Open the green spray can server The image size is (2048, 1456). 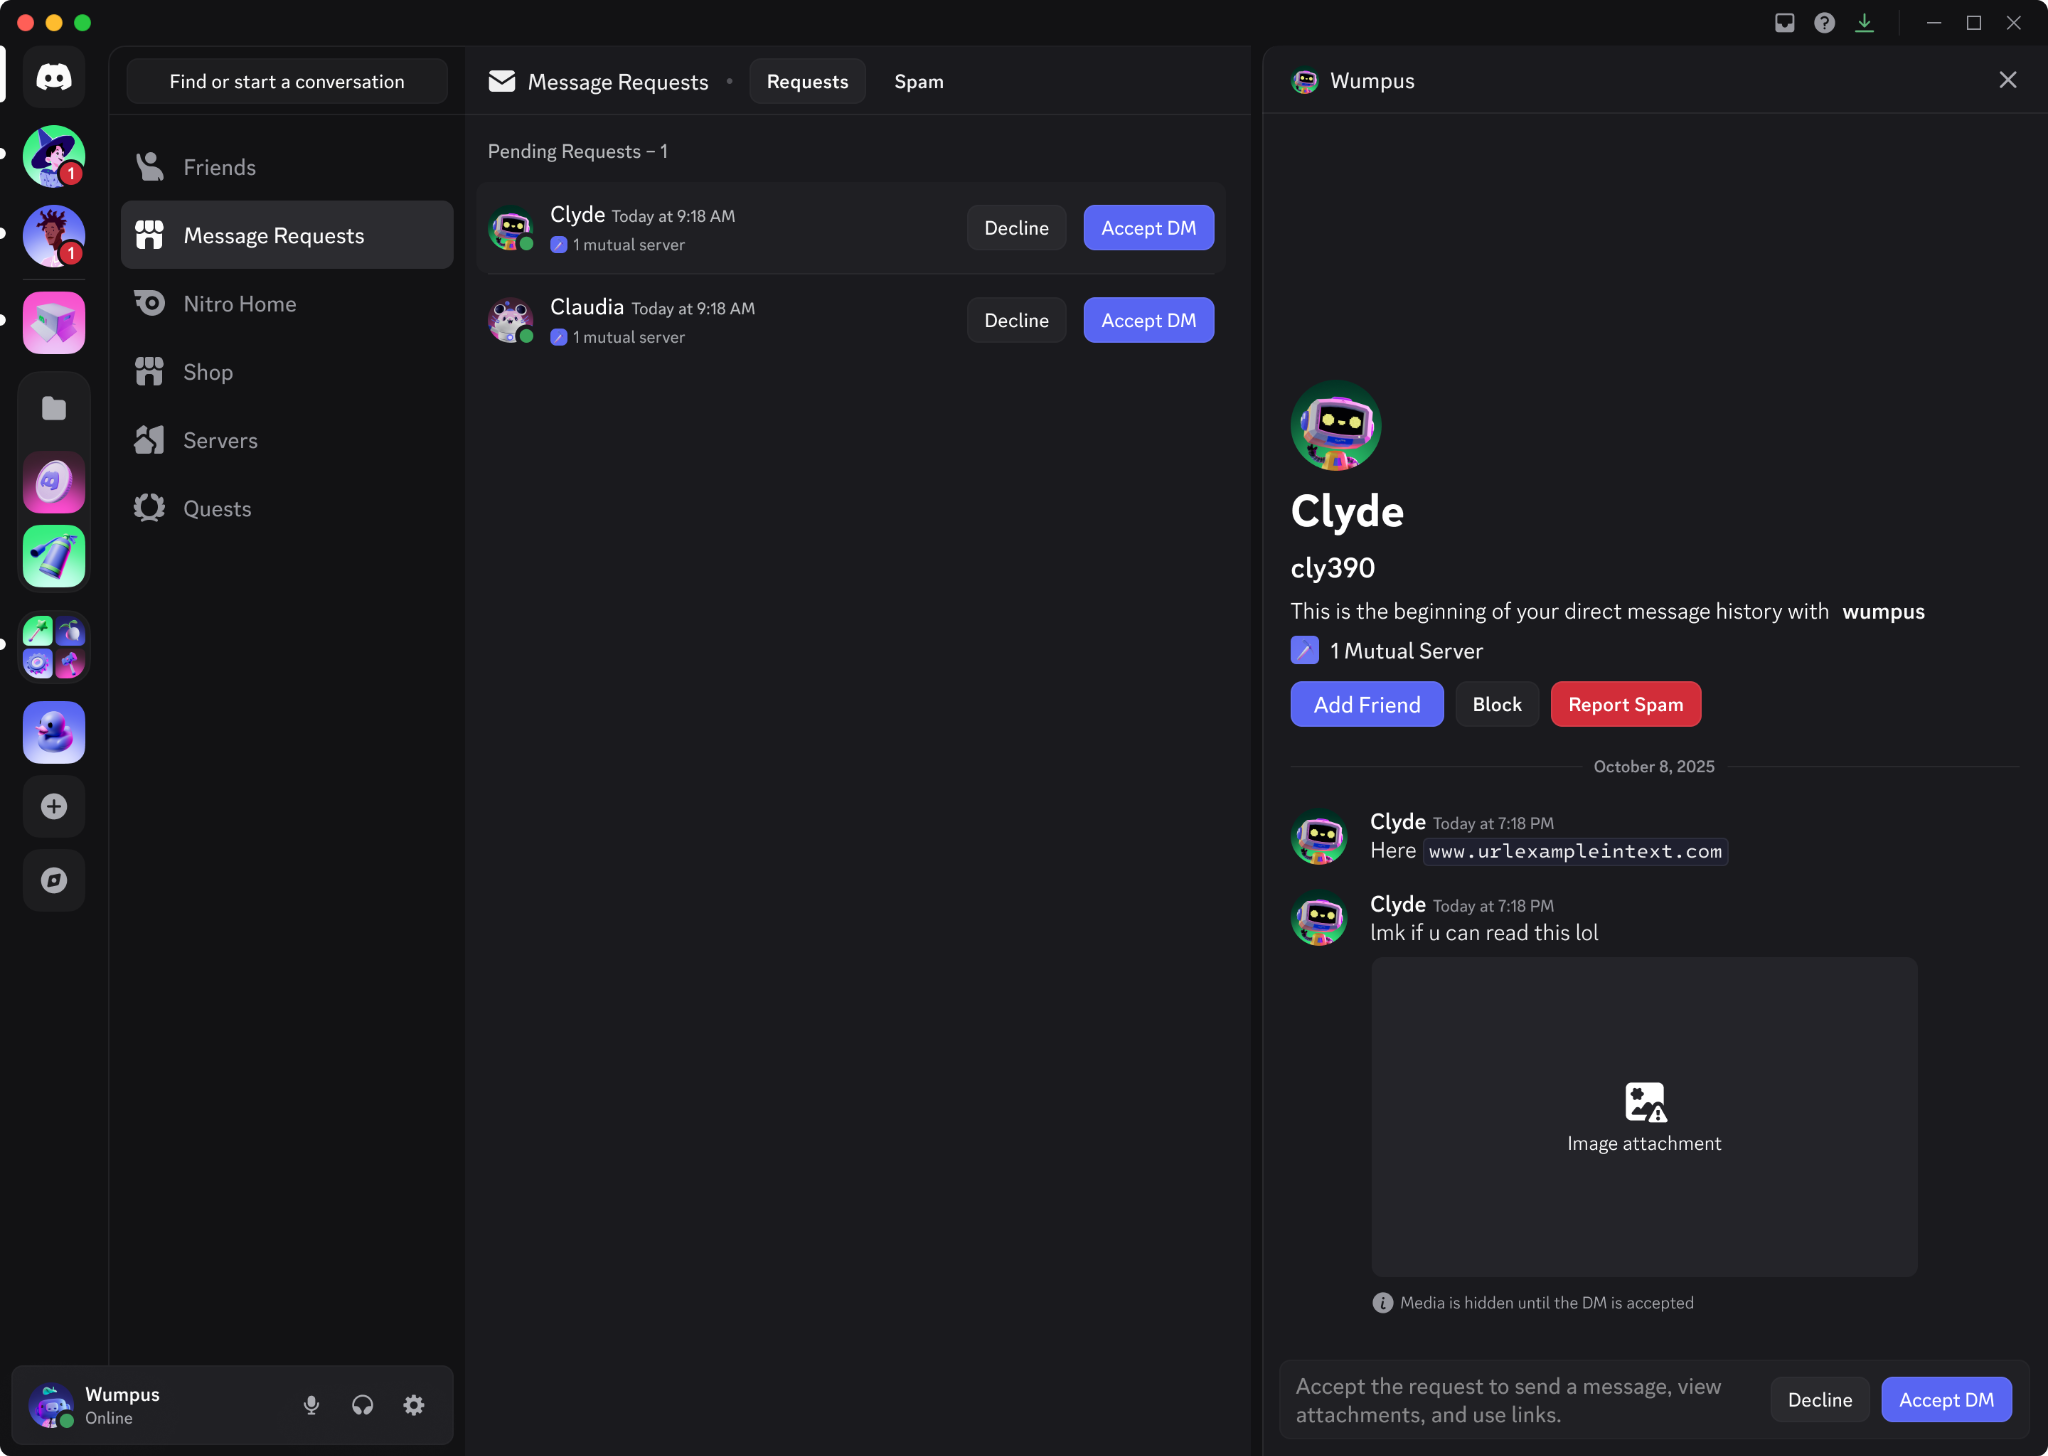coord(54,557)
